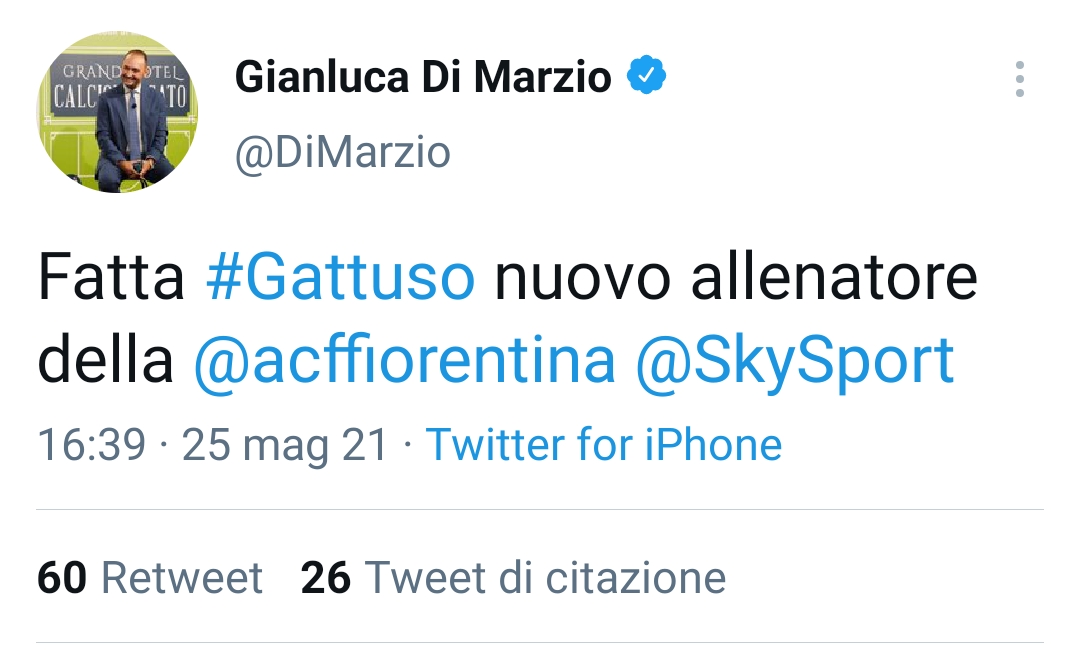Image resolution: width=1080 pixels, height=655 pixels.
Task: Select the date 25 mag 21
Action: click(x=283, y=444)
